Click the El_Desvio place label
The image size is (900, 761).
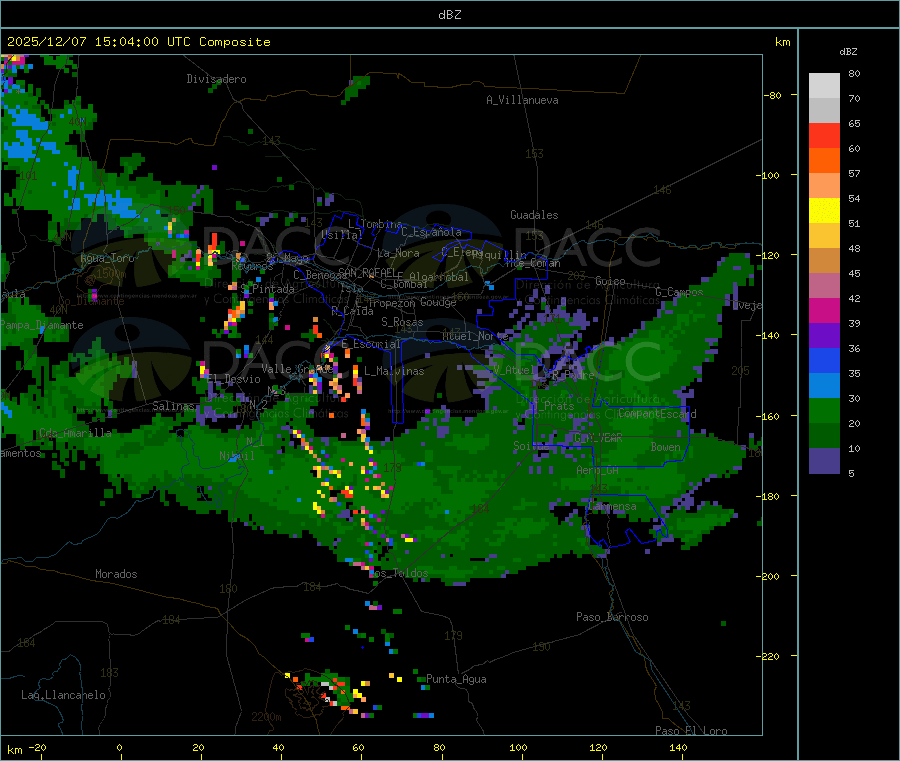(x=234, y=379)
